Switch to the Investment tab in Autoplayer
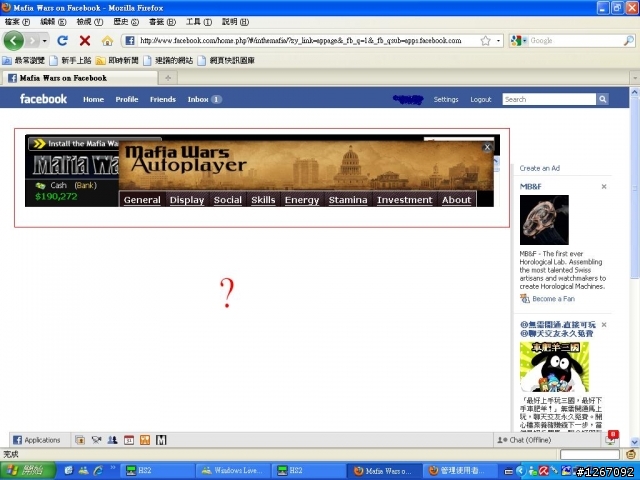This screenshot has width=640, height=480. click(404, 200)
